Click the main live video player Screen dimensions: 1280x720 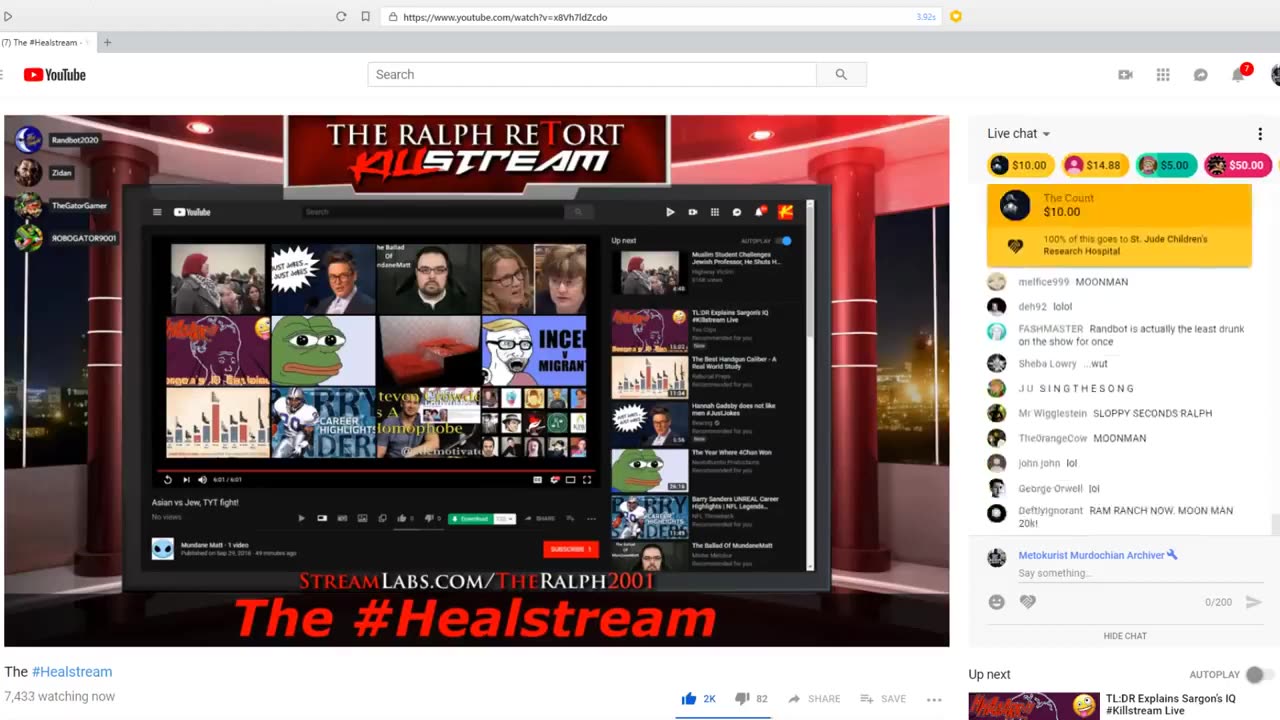(x=477, y=381)
